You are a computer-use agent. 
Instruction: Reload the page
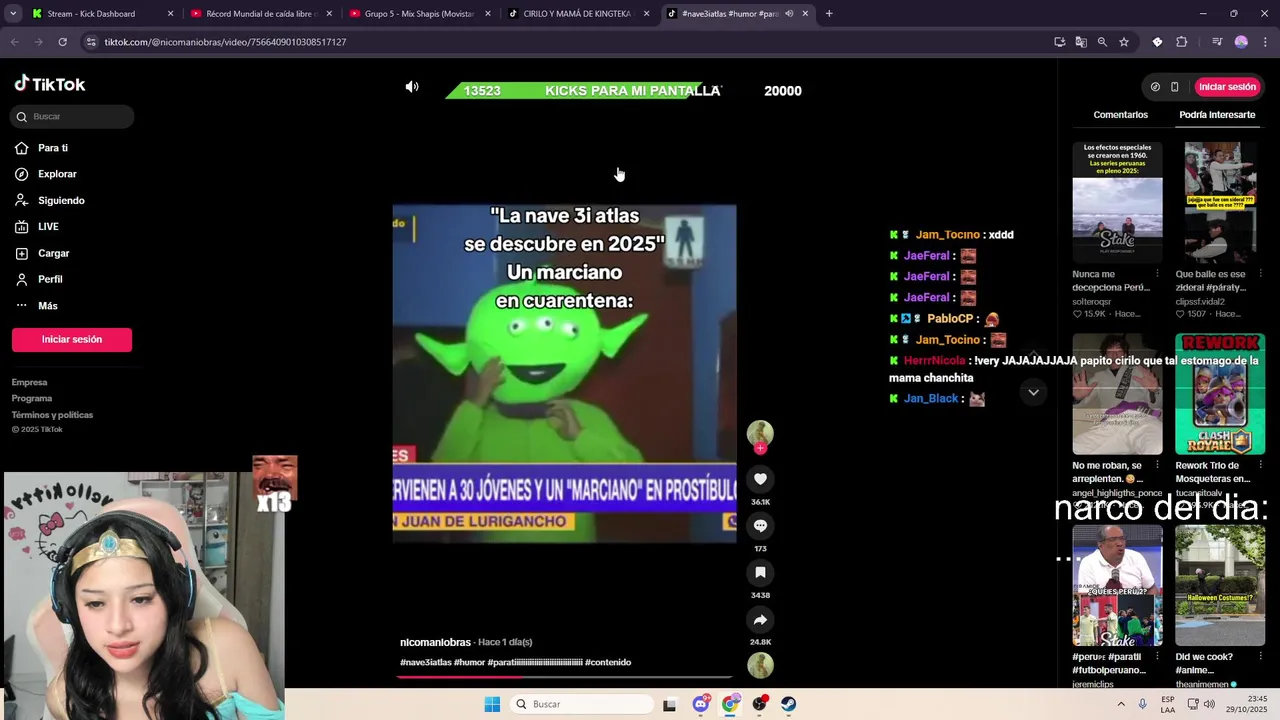tap(62, 42)
